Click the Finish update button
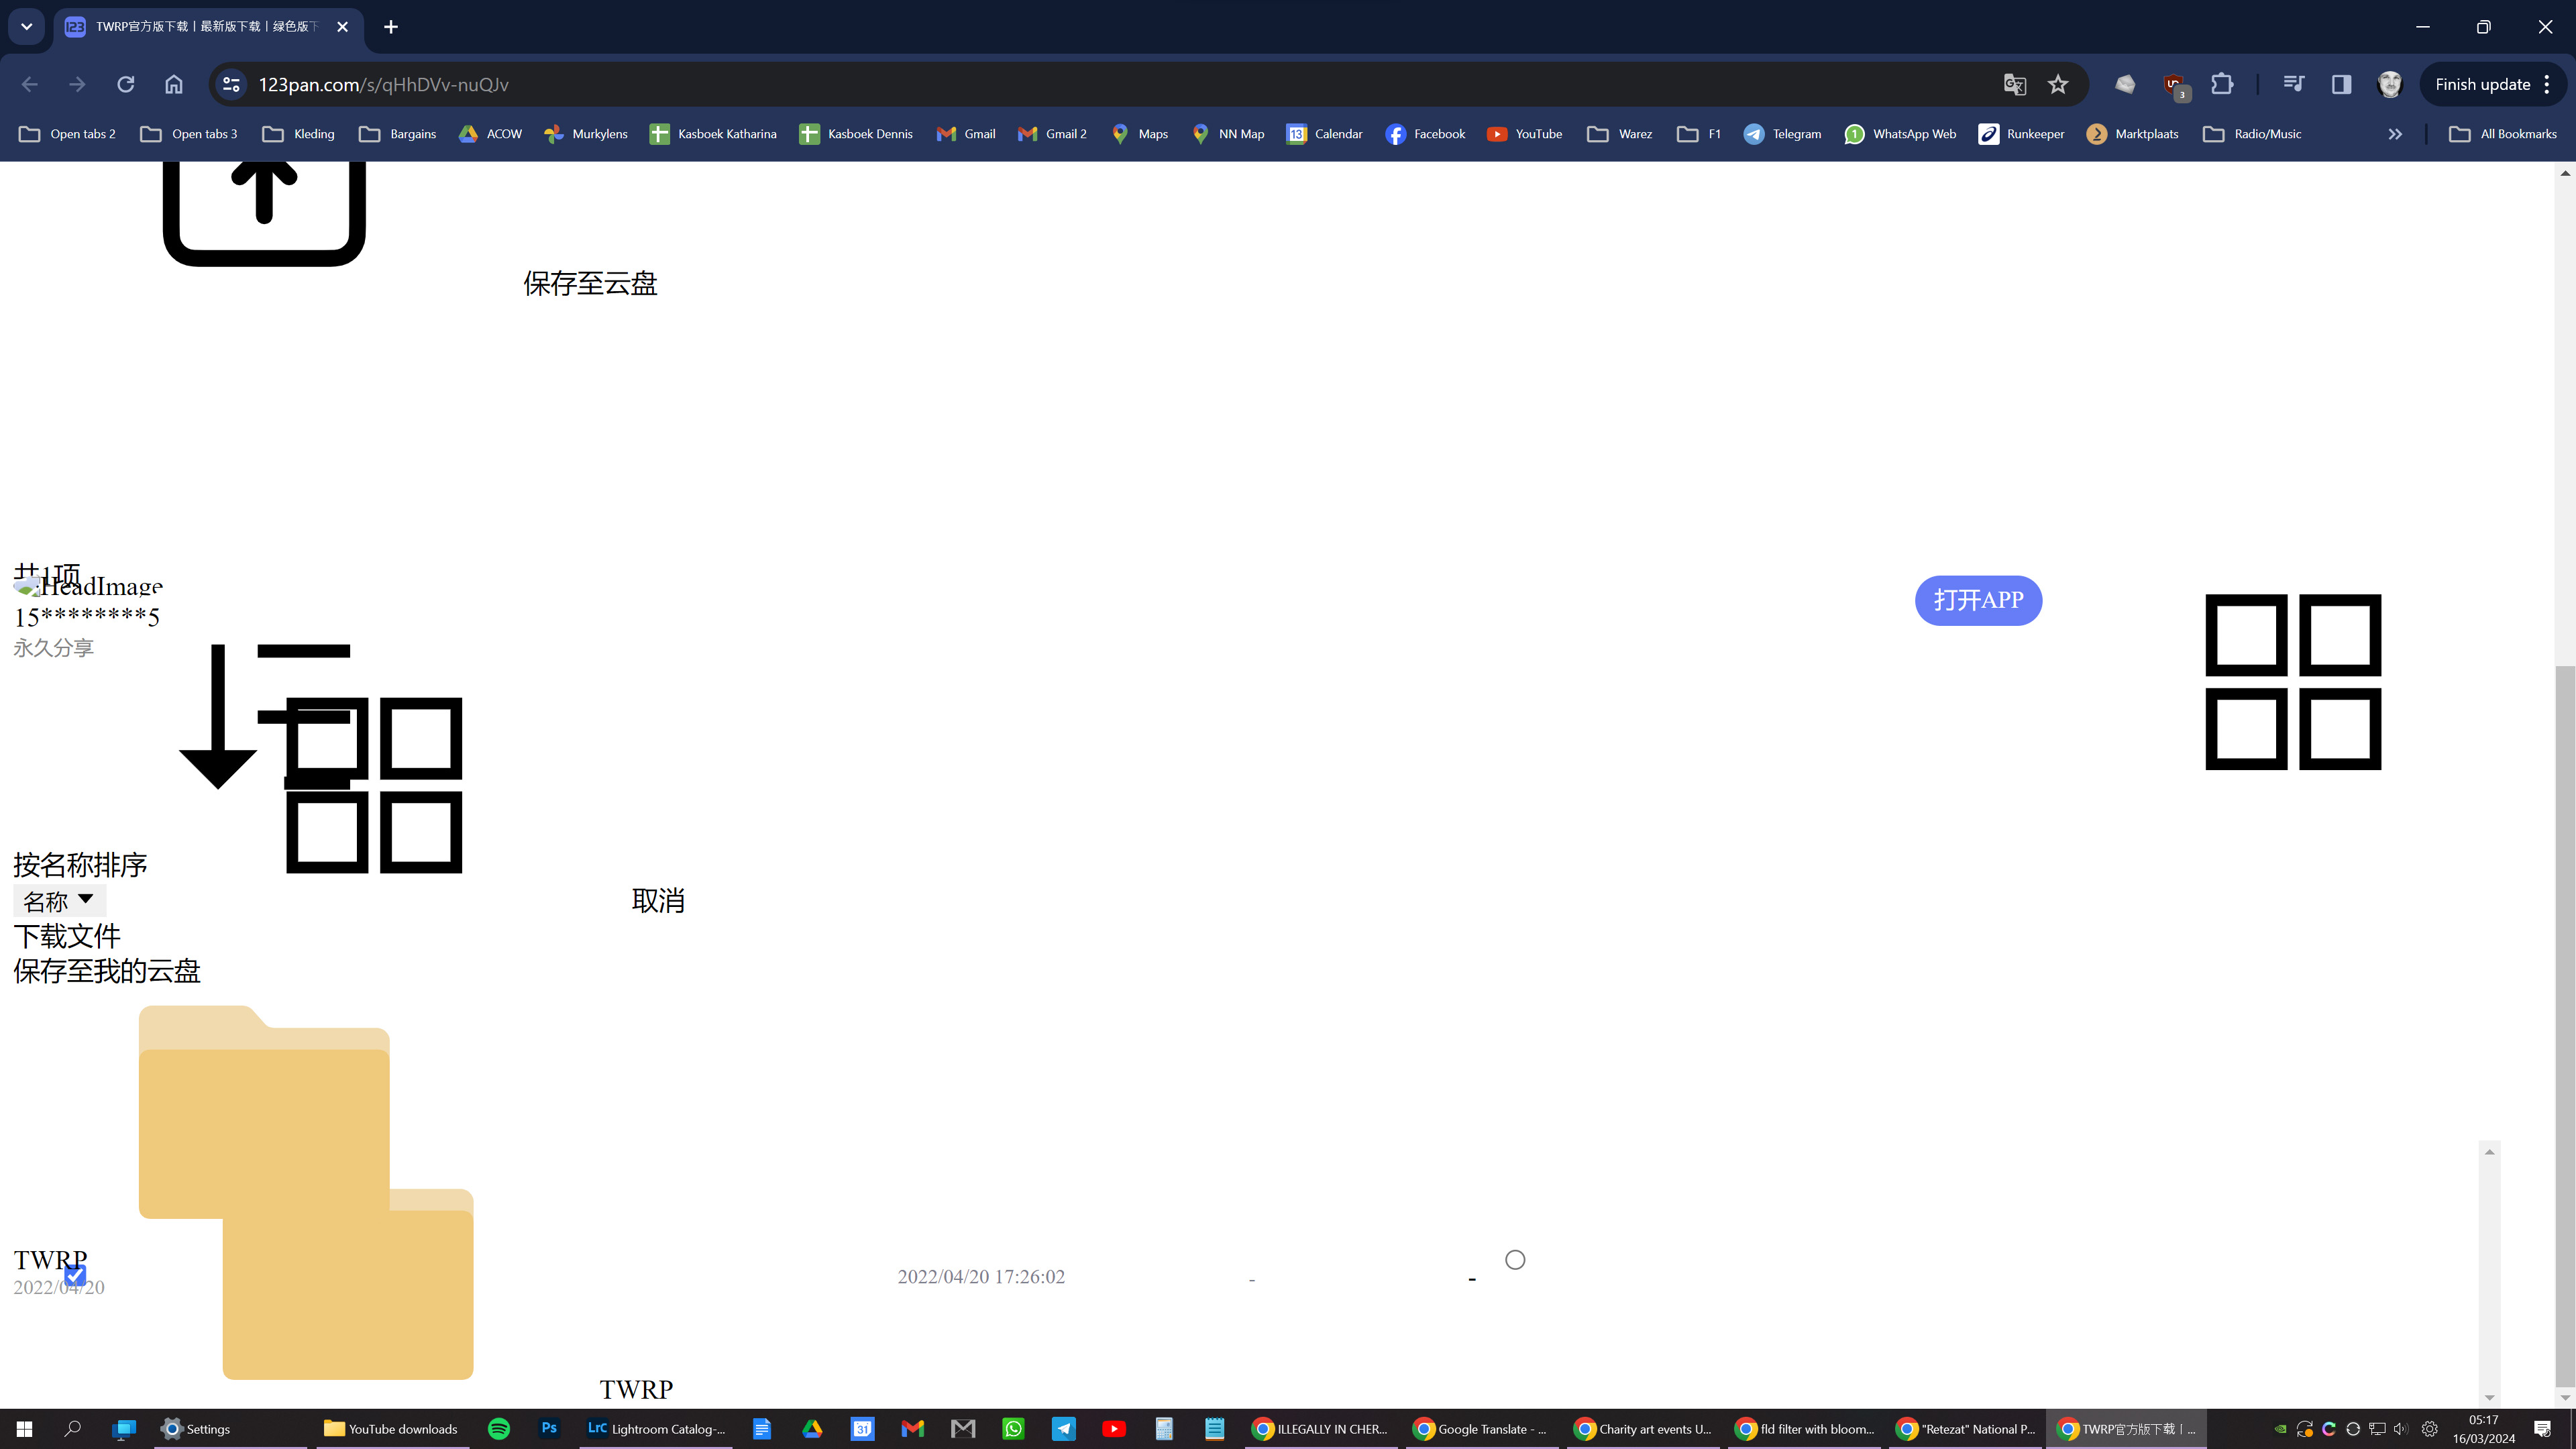This screenshot has height=1449, width=2576. 2494,84
